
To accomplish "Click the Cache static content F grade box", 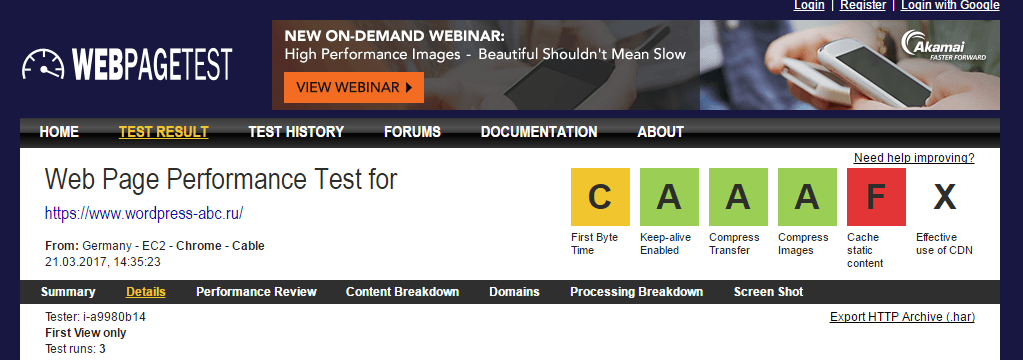I will click(876, 197).
